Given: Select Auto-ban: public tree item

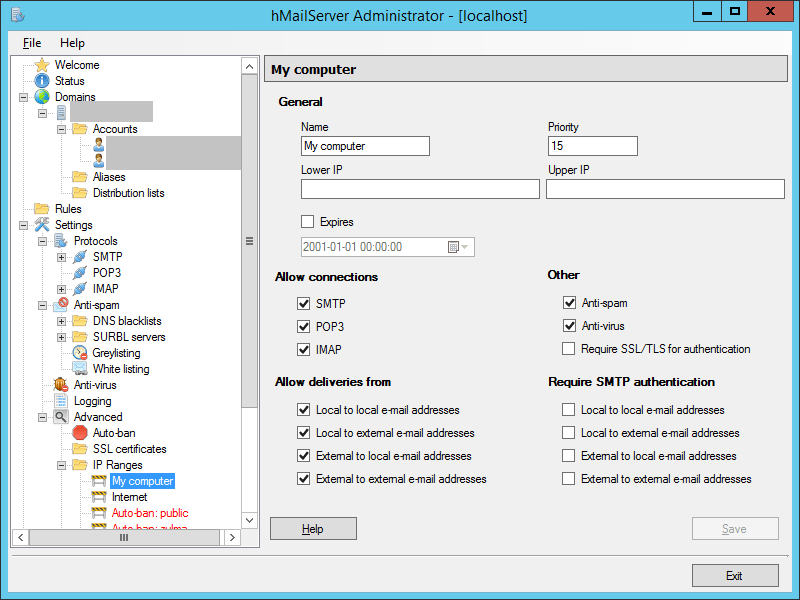Looking at the screenshot, I should point(150,513).
